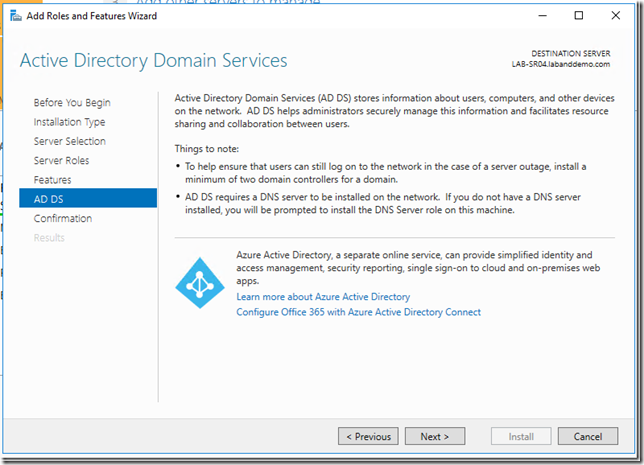Maximize the wizard window
Viewport: 644px width, 465px height.
[x=579, y=16]
